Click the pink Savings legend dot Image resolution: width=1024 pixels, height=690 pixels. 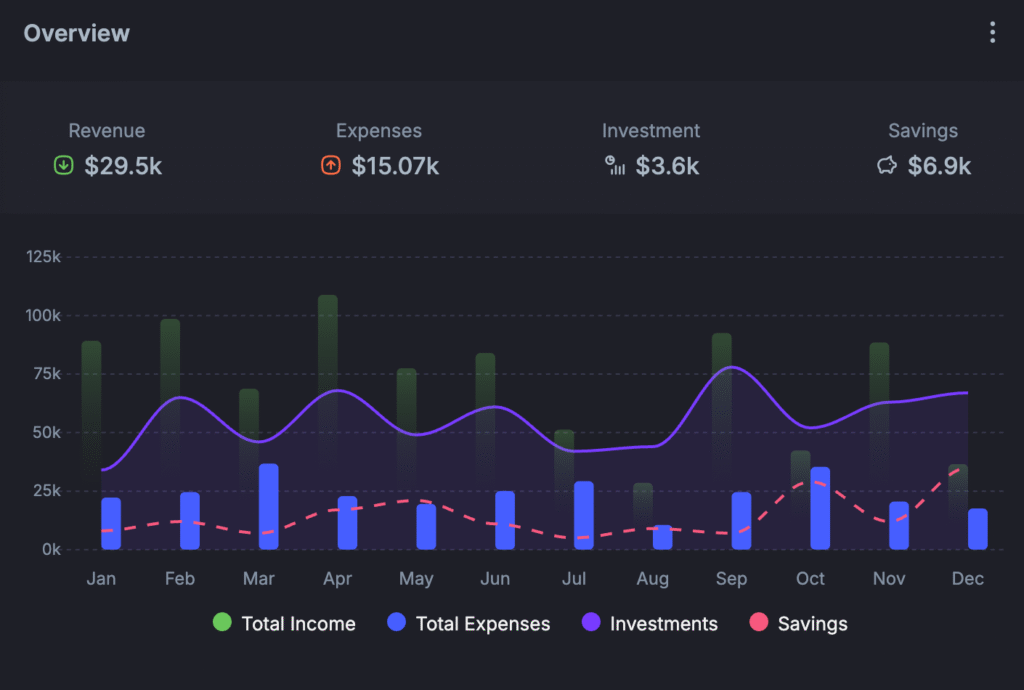tap(758, 623)
